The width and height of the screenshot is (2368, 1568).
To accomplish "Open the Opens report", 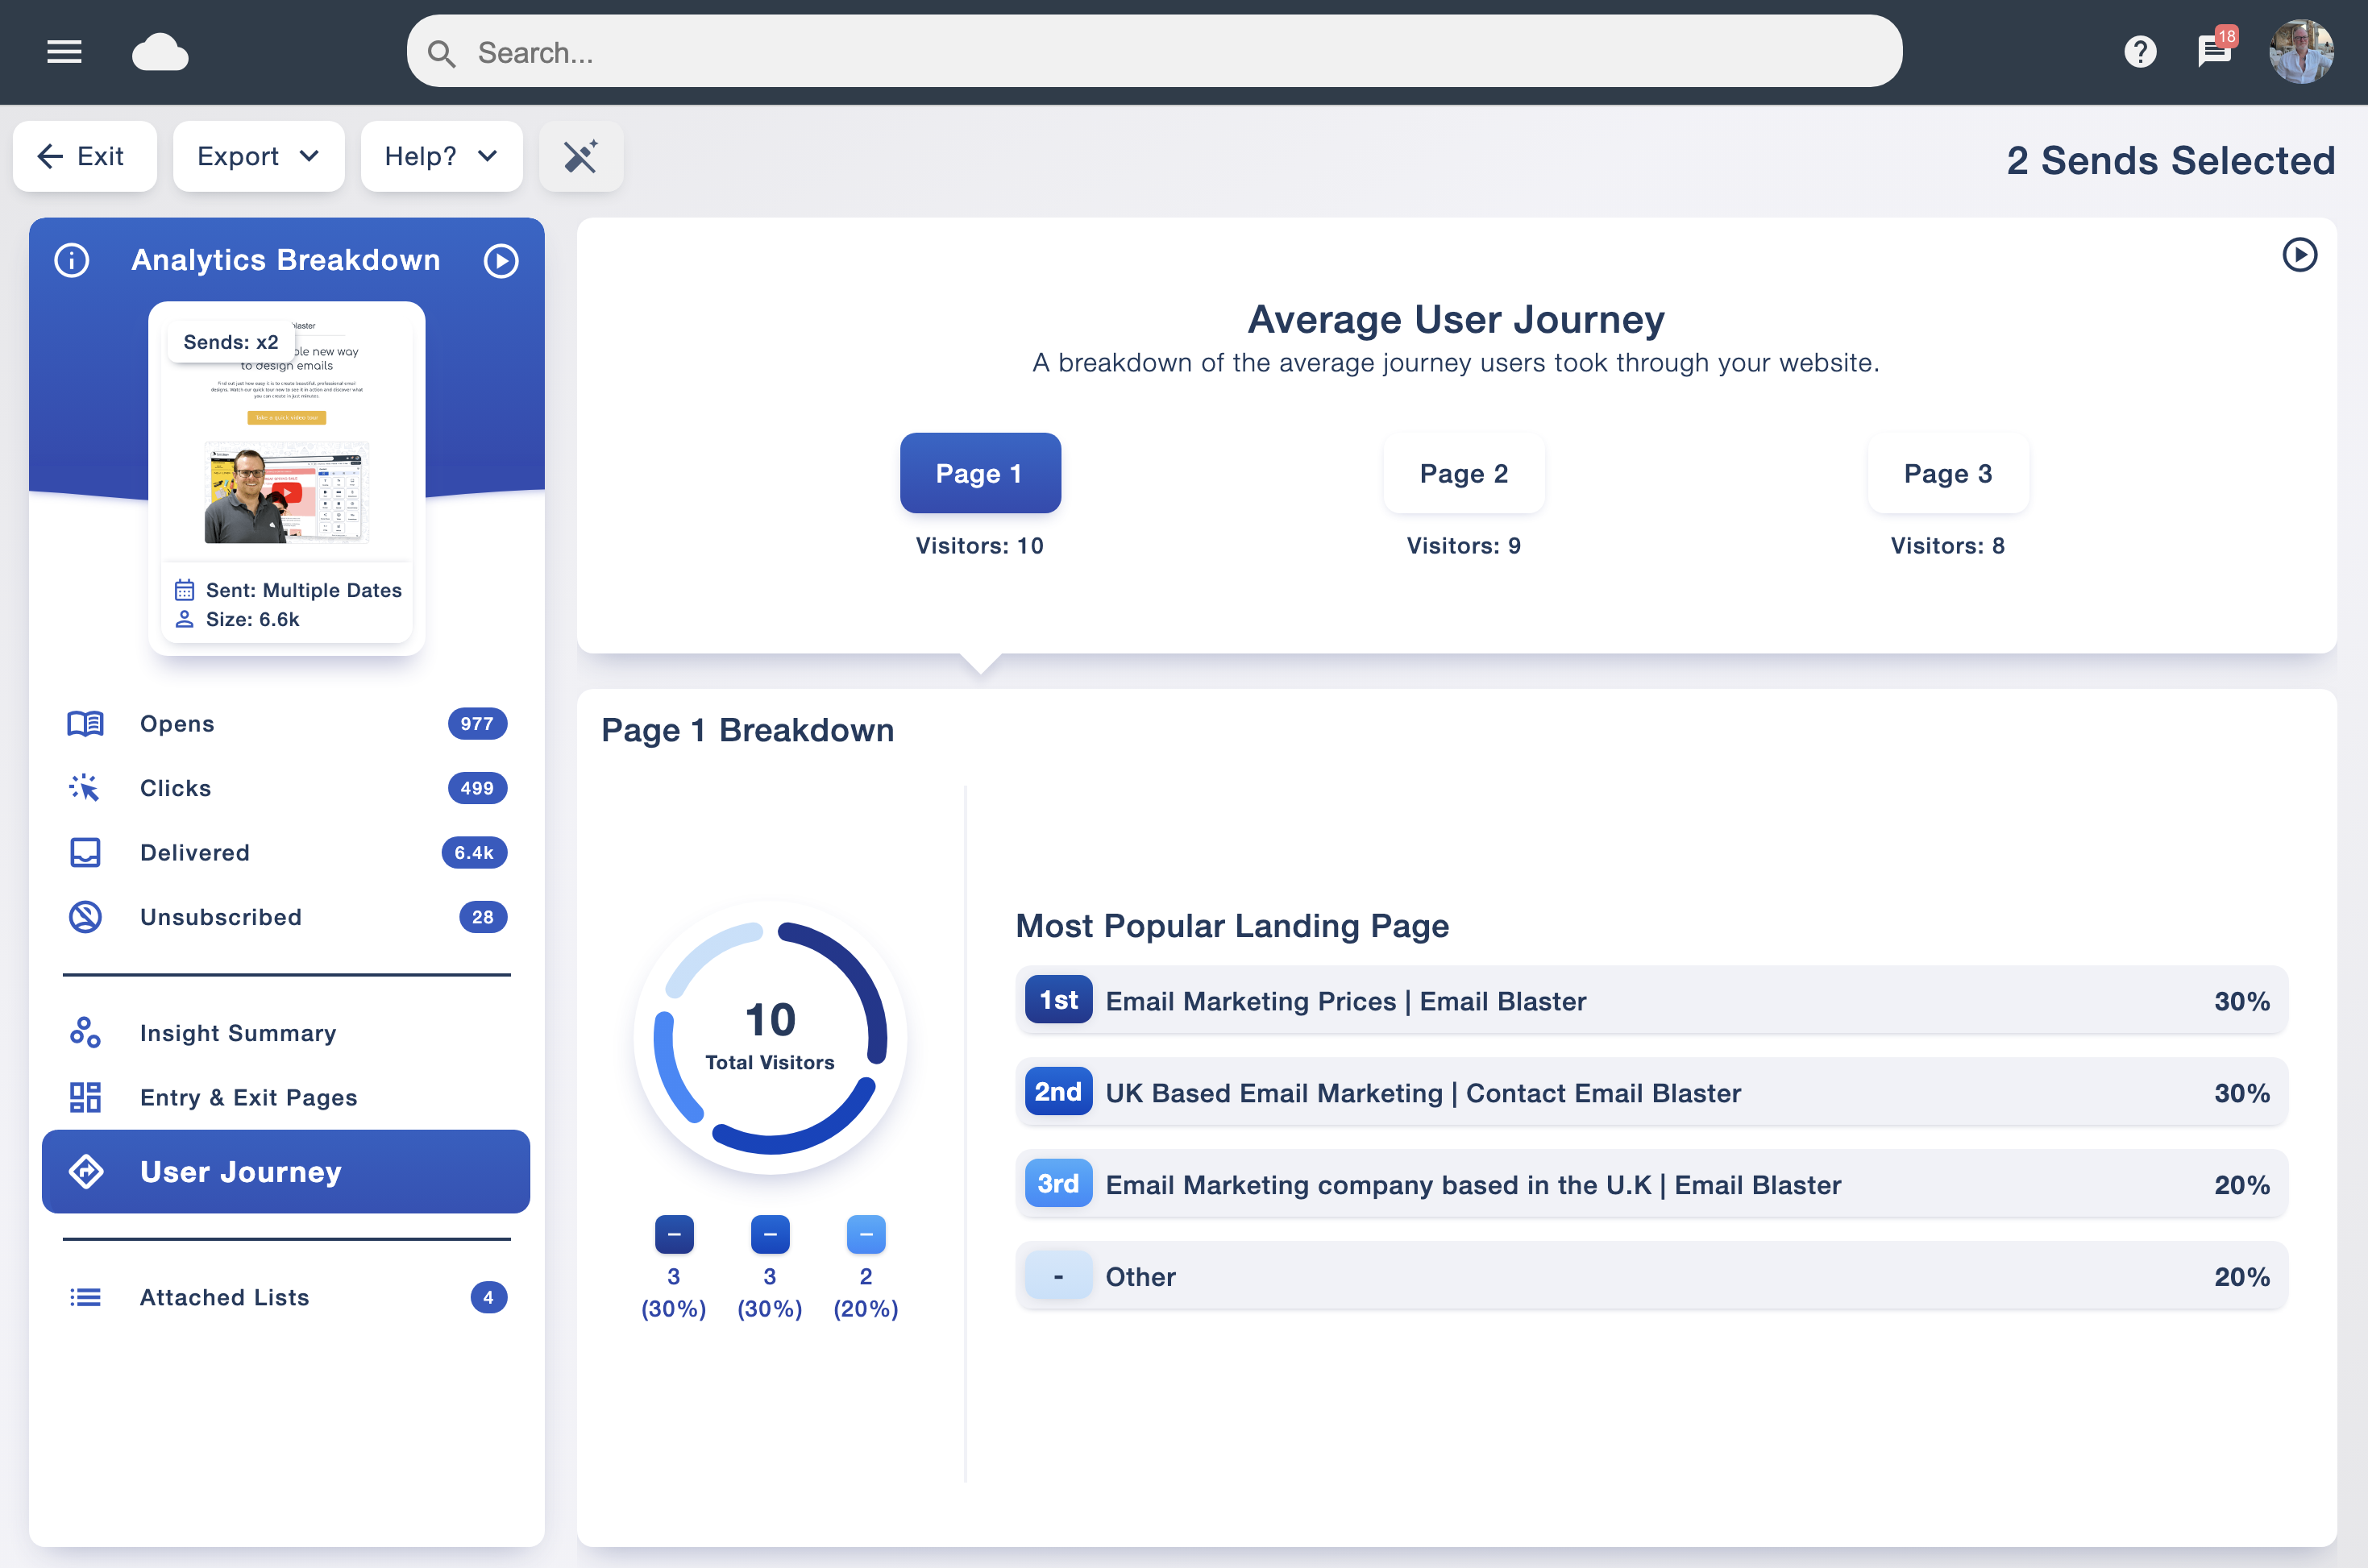I will 286,724.
